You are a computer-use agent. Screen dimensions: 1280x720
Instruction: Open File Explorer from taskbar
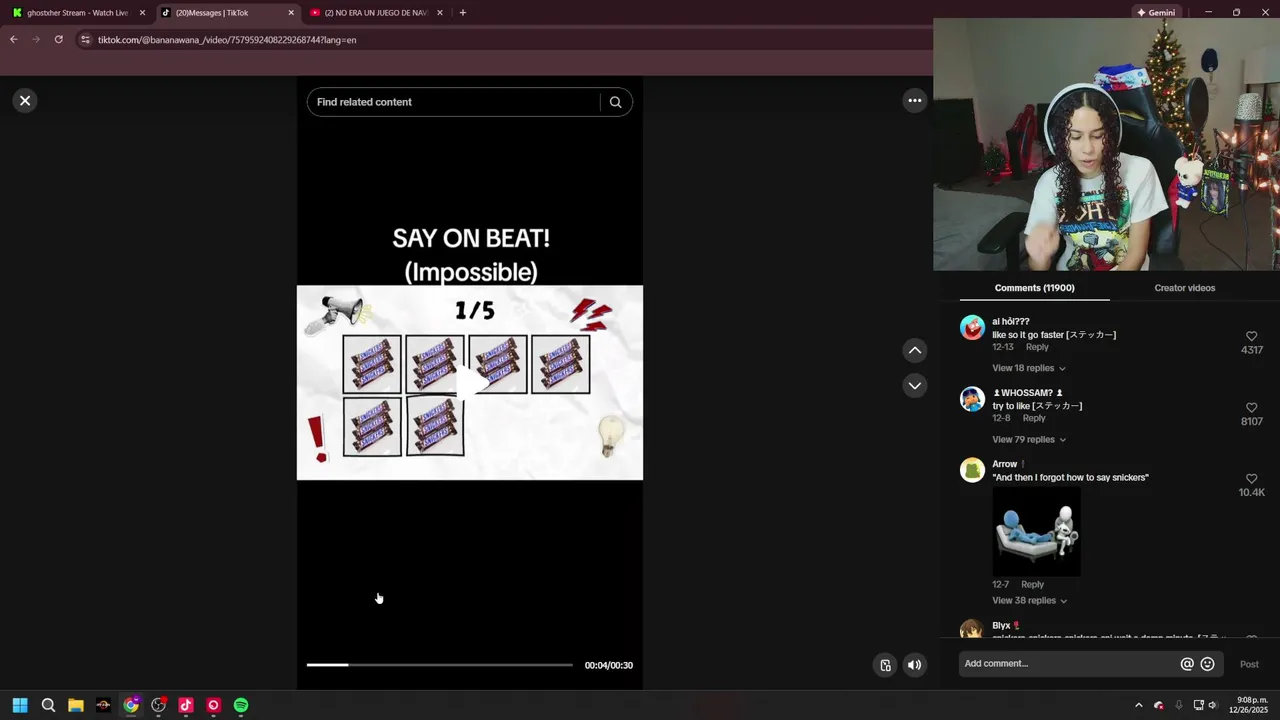click(76, 705)
